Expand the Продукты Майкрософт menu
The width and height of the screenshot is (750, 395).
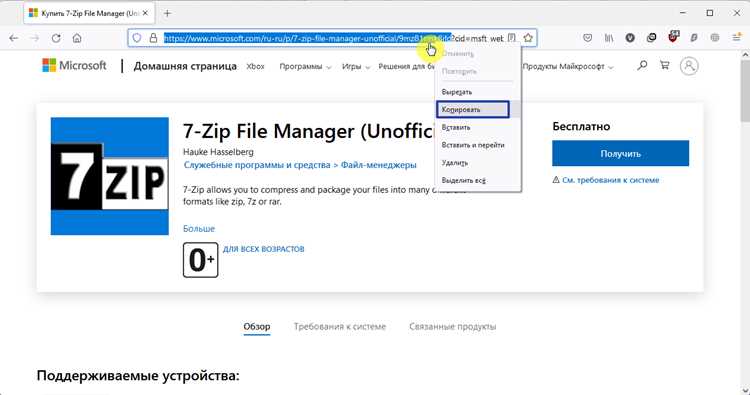pos(568,66)
